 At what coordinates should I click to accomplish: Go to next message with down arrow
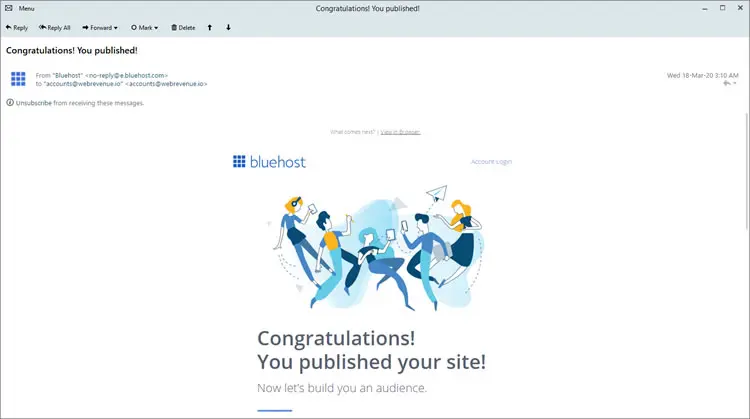pos(228,28)
